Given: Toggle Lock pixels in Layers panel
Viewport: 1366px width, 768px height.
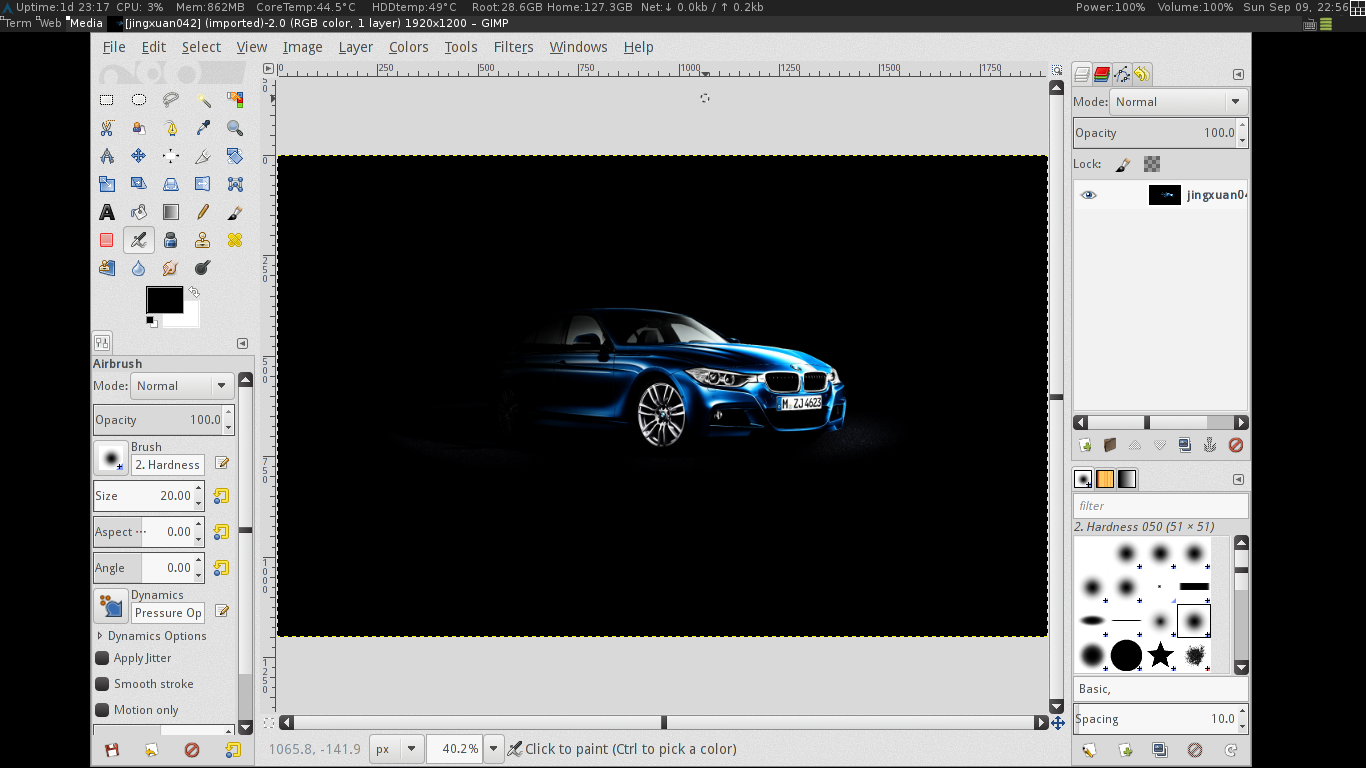Looking at the screenshot, I should coord(1123,164).
